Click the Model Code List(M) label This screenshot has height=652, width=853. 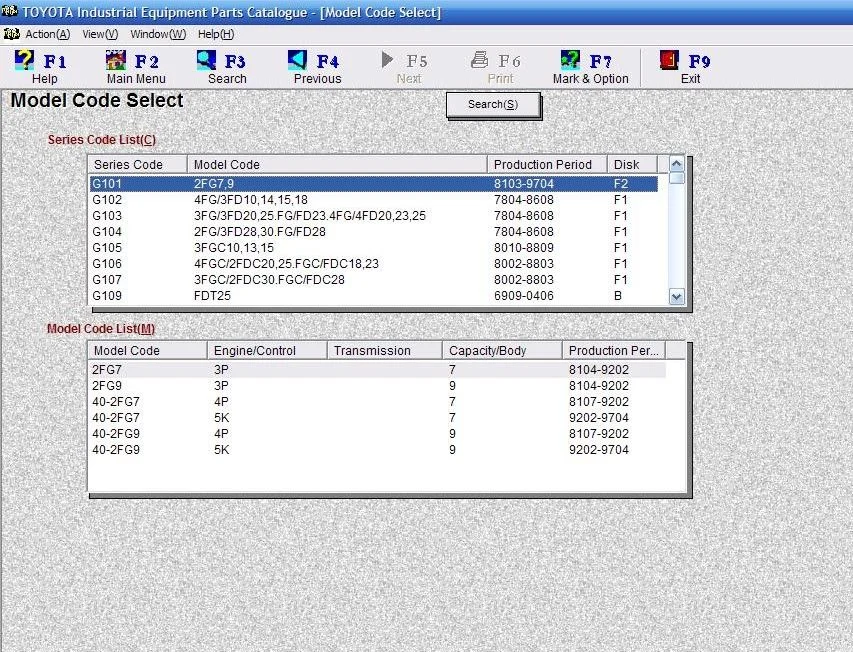[x=101, y=328]
